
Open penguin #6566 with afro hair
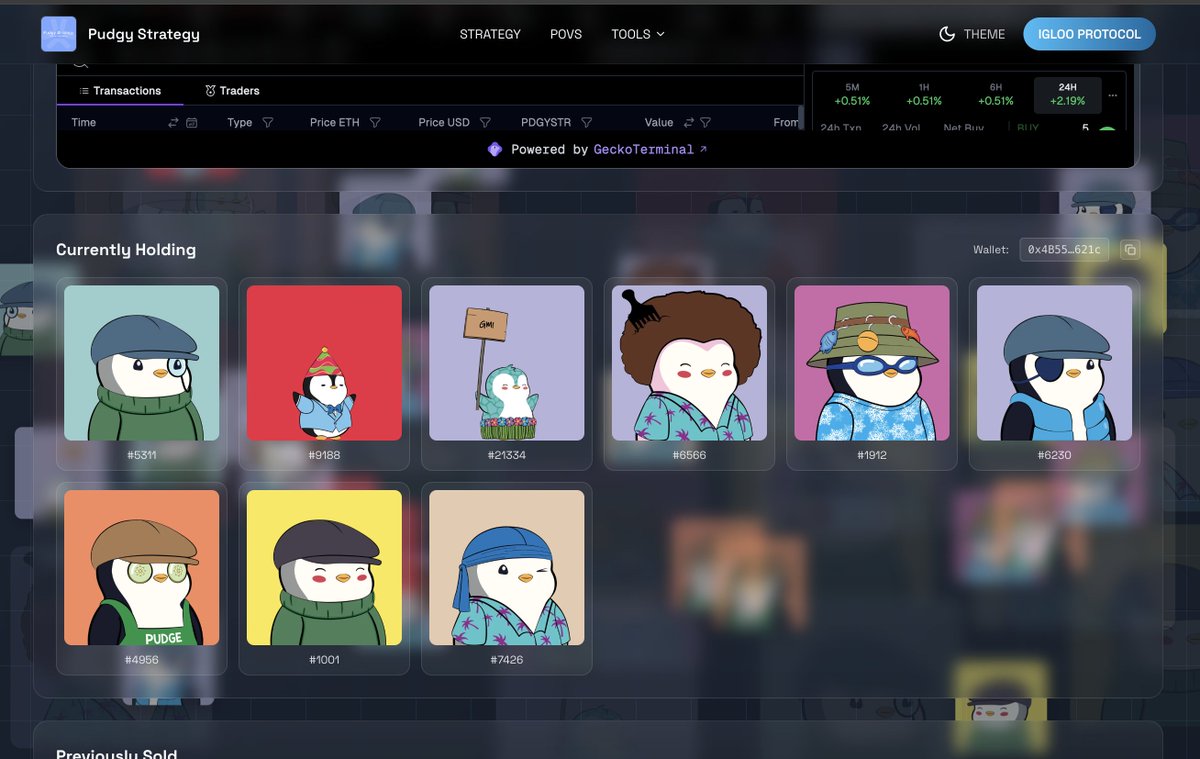(x=689, y=363)
